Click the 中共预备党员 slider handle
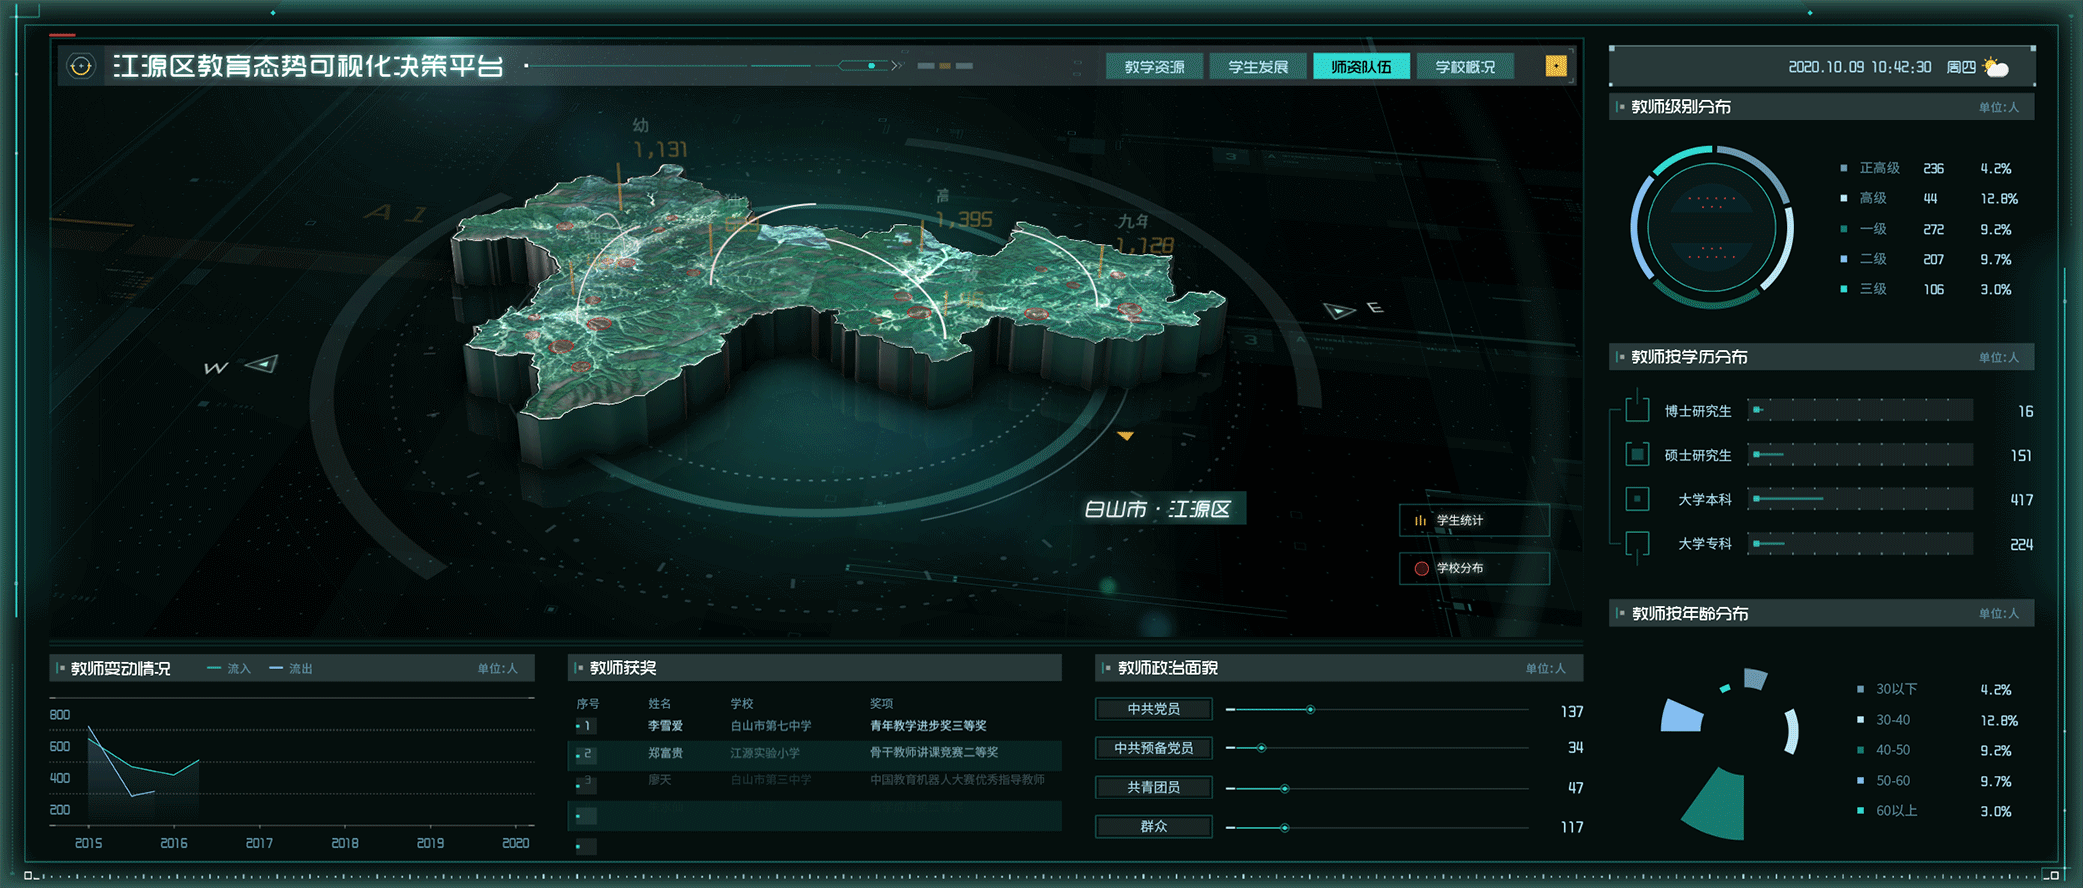Viewport: 2083px width, 888px height. point(1262,748)
